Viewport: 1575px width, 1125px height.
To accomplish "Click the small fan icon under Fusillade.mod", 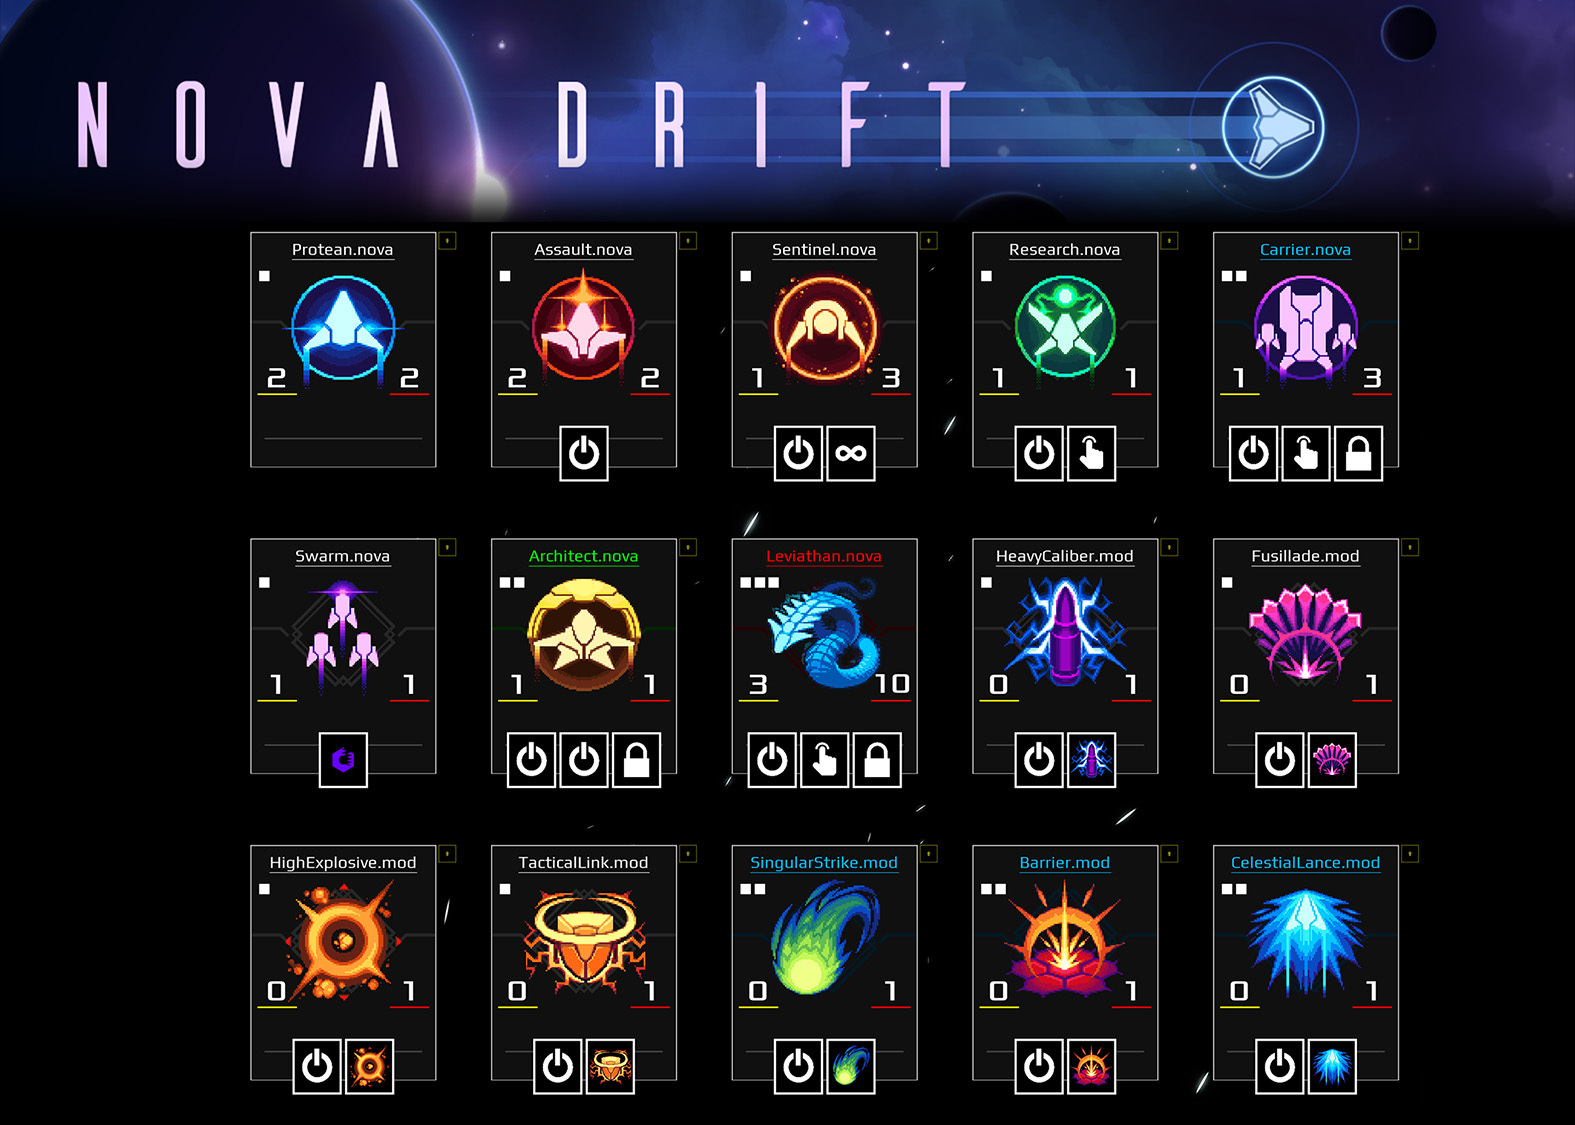I will [x=1332, y=760].
